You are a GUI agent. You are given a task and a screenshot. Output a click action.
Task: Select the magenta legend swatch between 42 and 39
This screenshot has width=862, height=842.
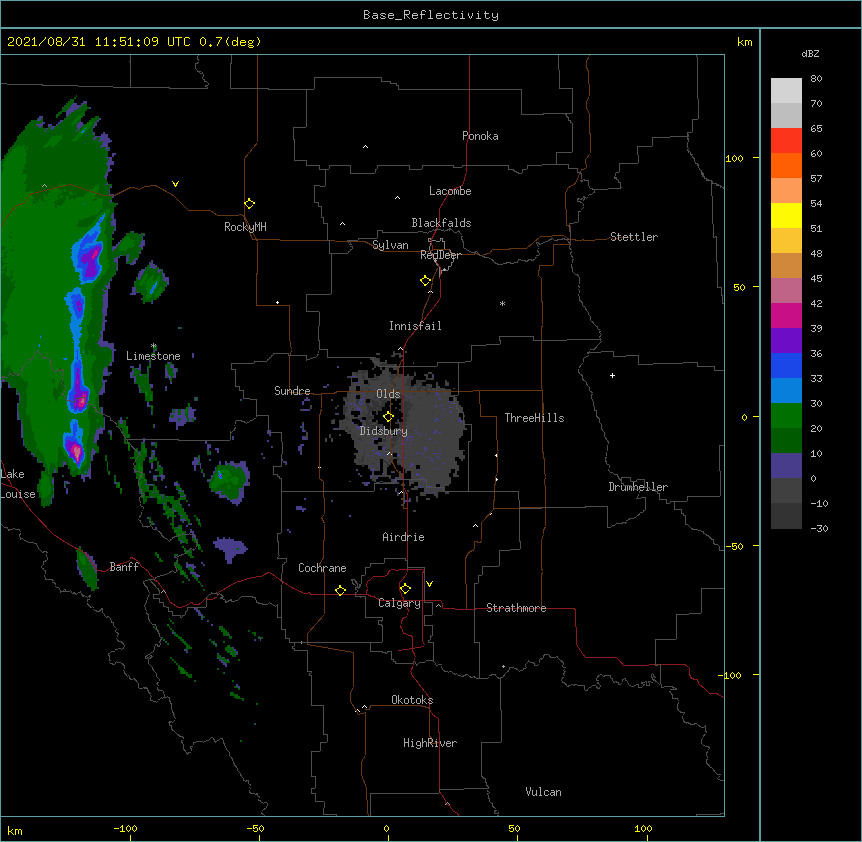tap(786, 316)
